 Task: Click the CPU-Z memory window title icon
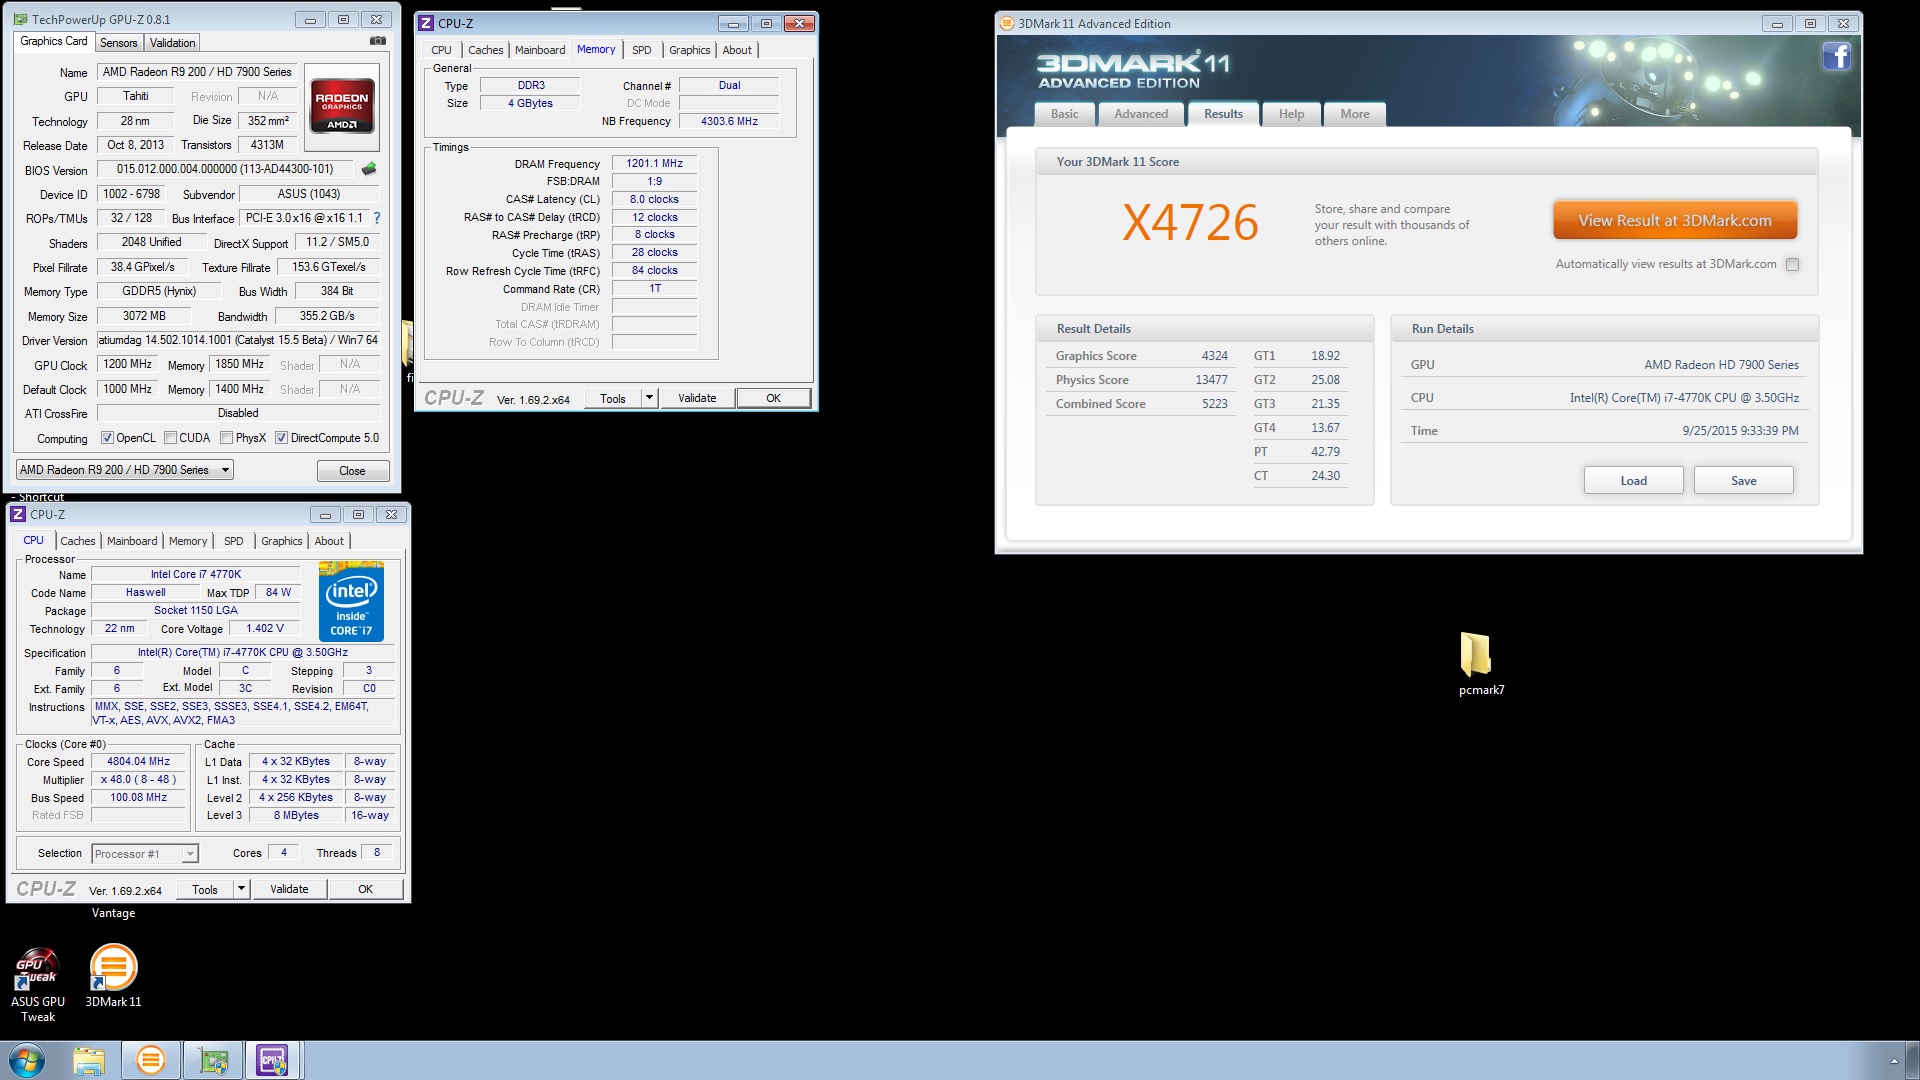426,23
